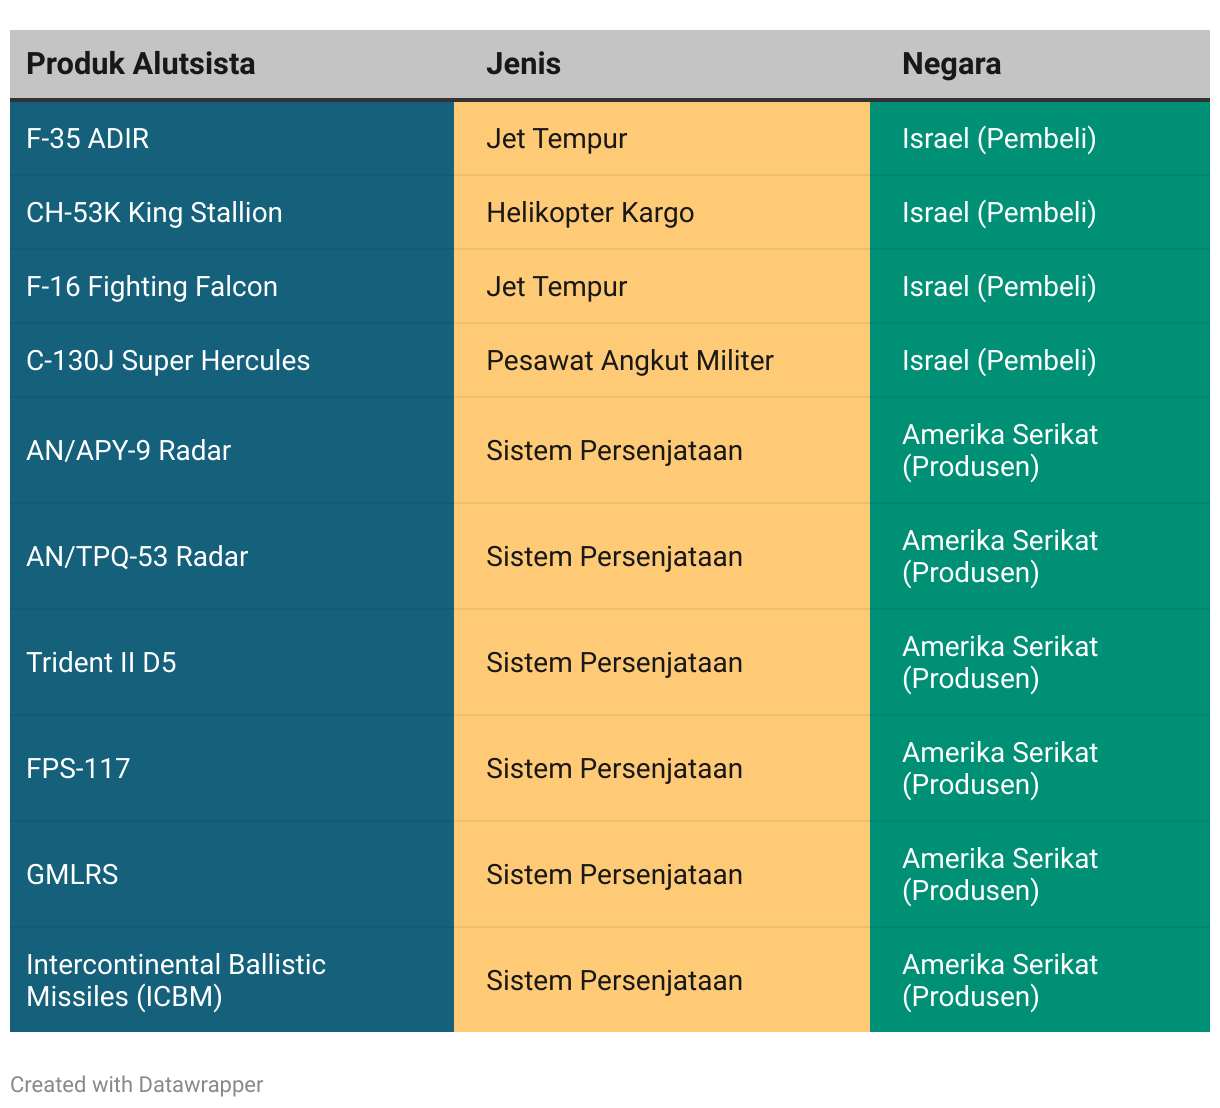Click the AN/APY-9 Radar entry

(128, 451)
